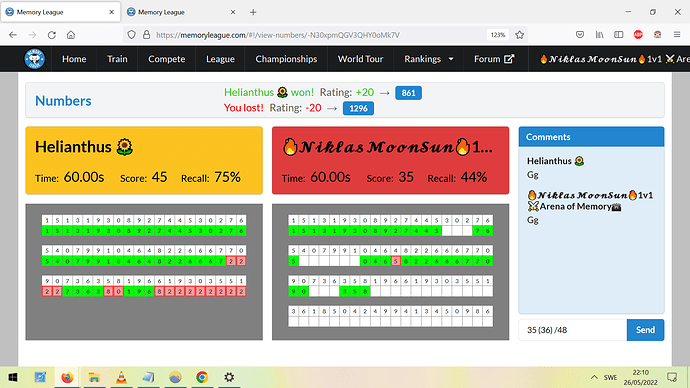Screen dimensions: 690x388
Task: Show hidden system tray icons
Action: coord(594,377)
